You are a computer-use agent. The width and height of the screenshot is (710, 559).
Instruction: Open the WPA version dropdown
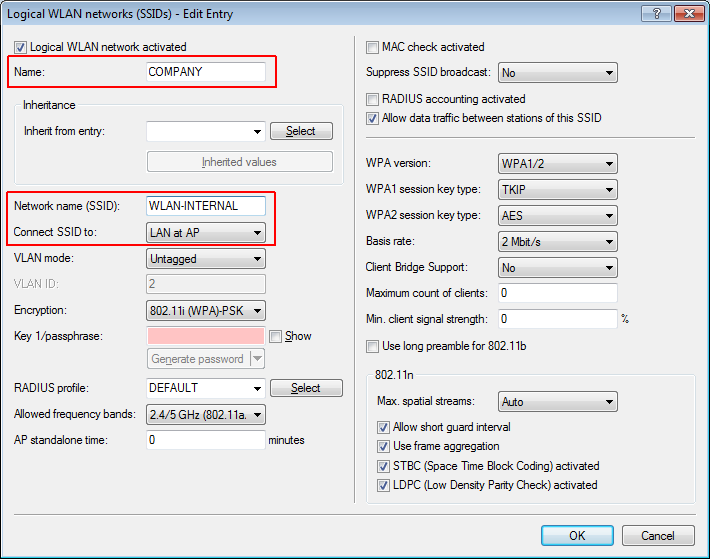coord(557,164)
